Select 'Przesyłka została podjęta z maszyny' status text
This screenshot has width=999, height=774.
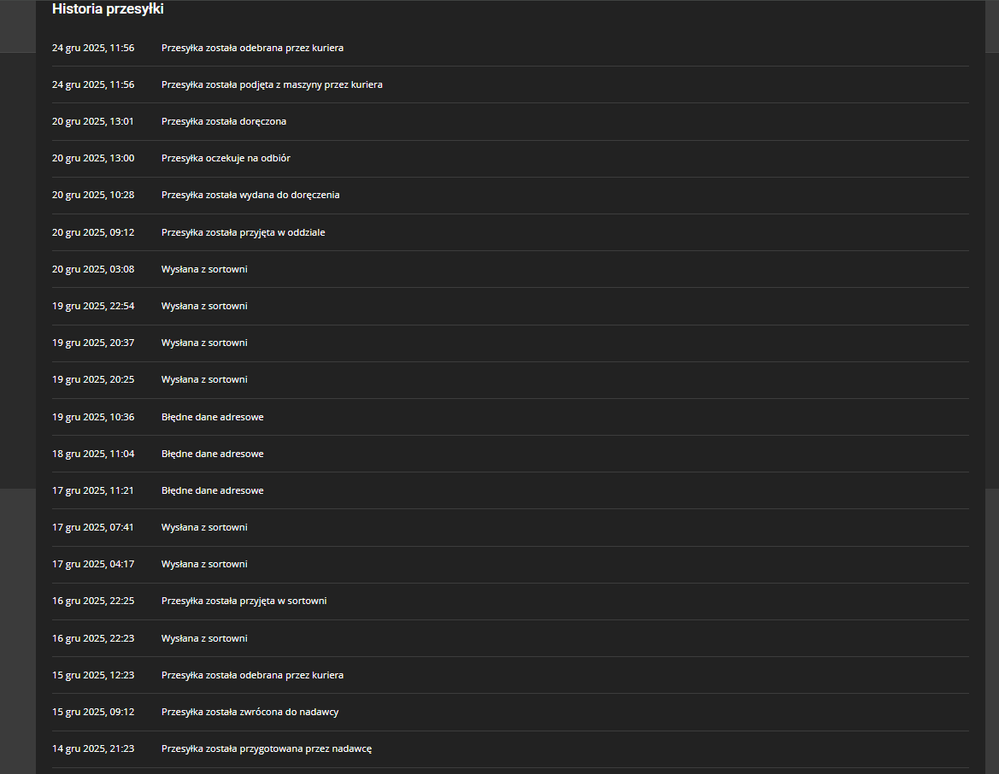click(x=271, y=85)
